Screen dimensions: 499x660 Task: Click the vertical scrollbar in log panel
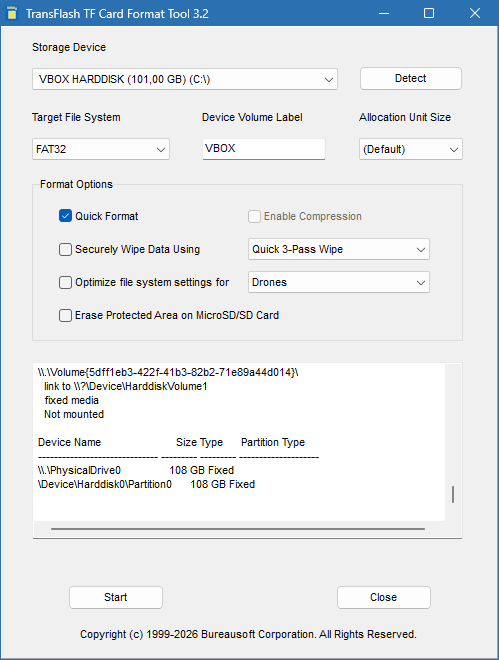453,494
